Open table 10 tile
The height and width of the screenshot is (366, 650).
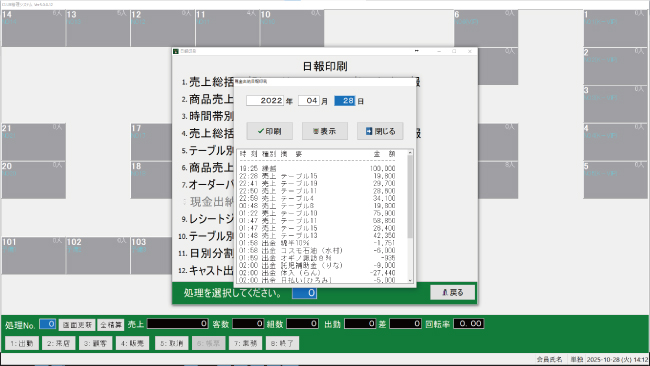pos(292,28)
